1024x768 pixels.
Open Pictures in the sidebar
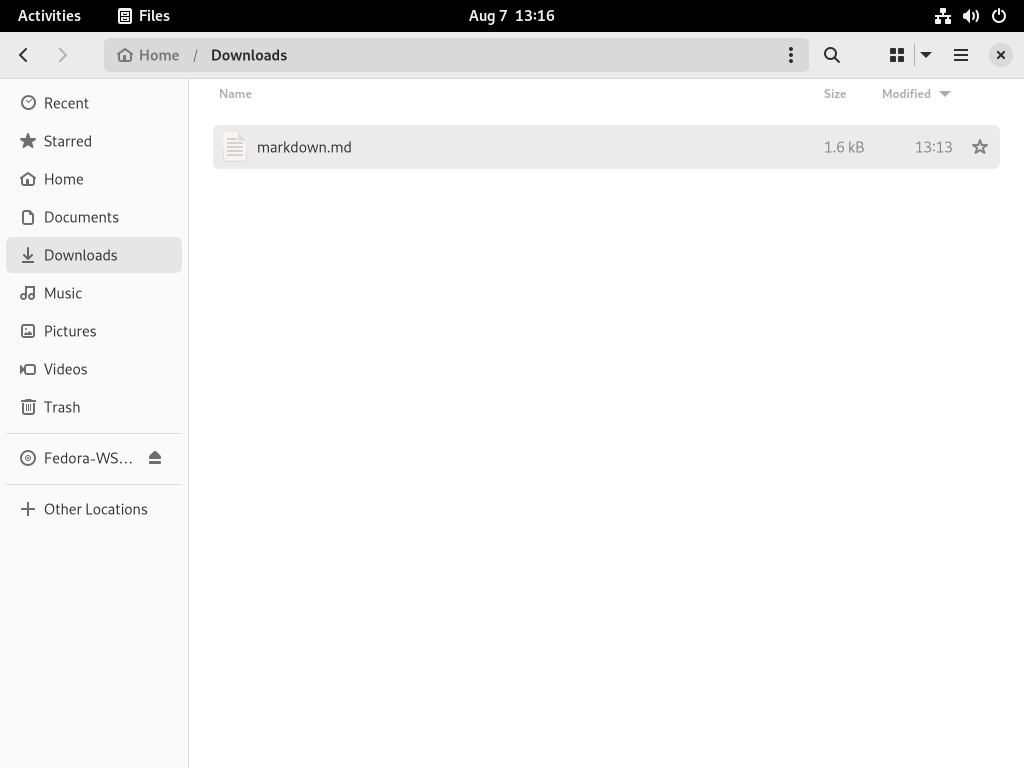coord(94,331)
